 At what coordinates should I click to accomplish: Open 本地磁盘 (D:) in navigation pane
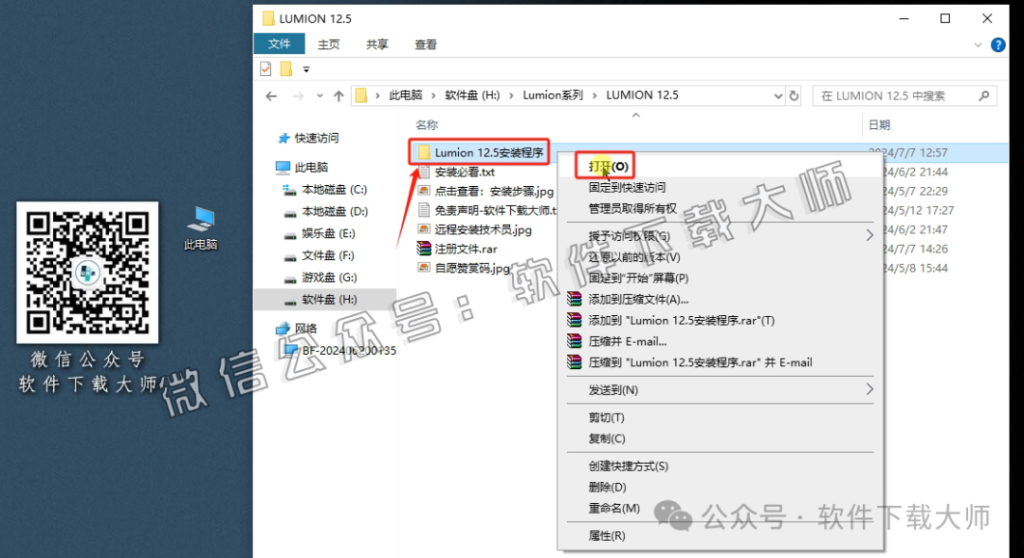(334, 212)
